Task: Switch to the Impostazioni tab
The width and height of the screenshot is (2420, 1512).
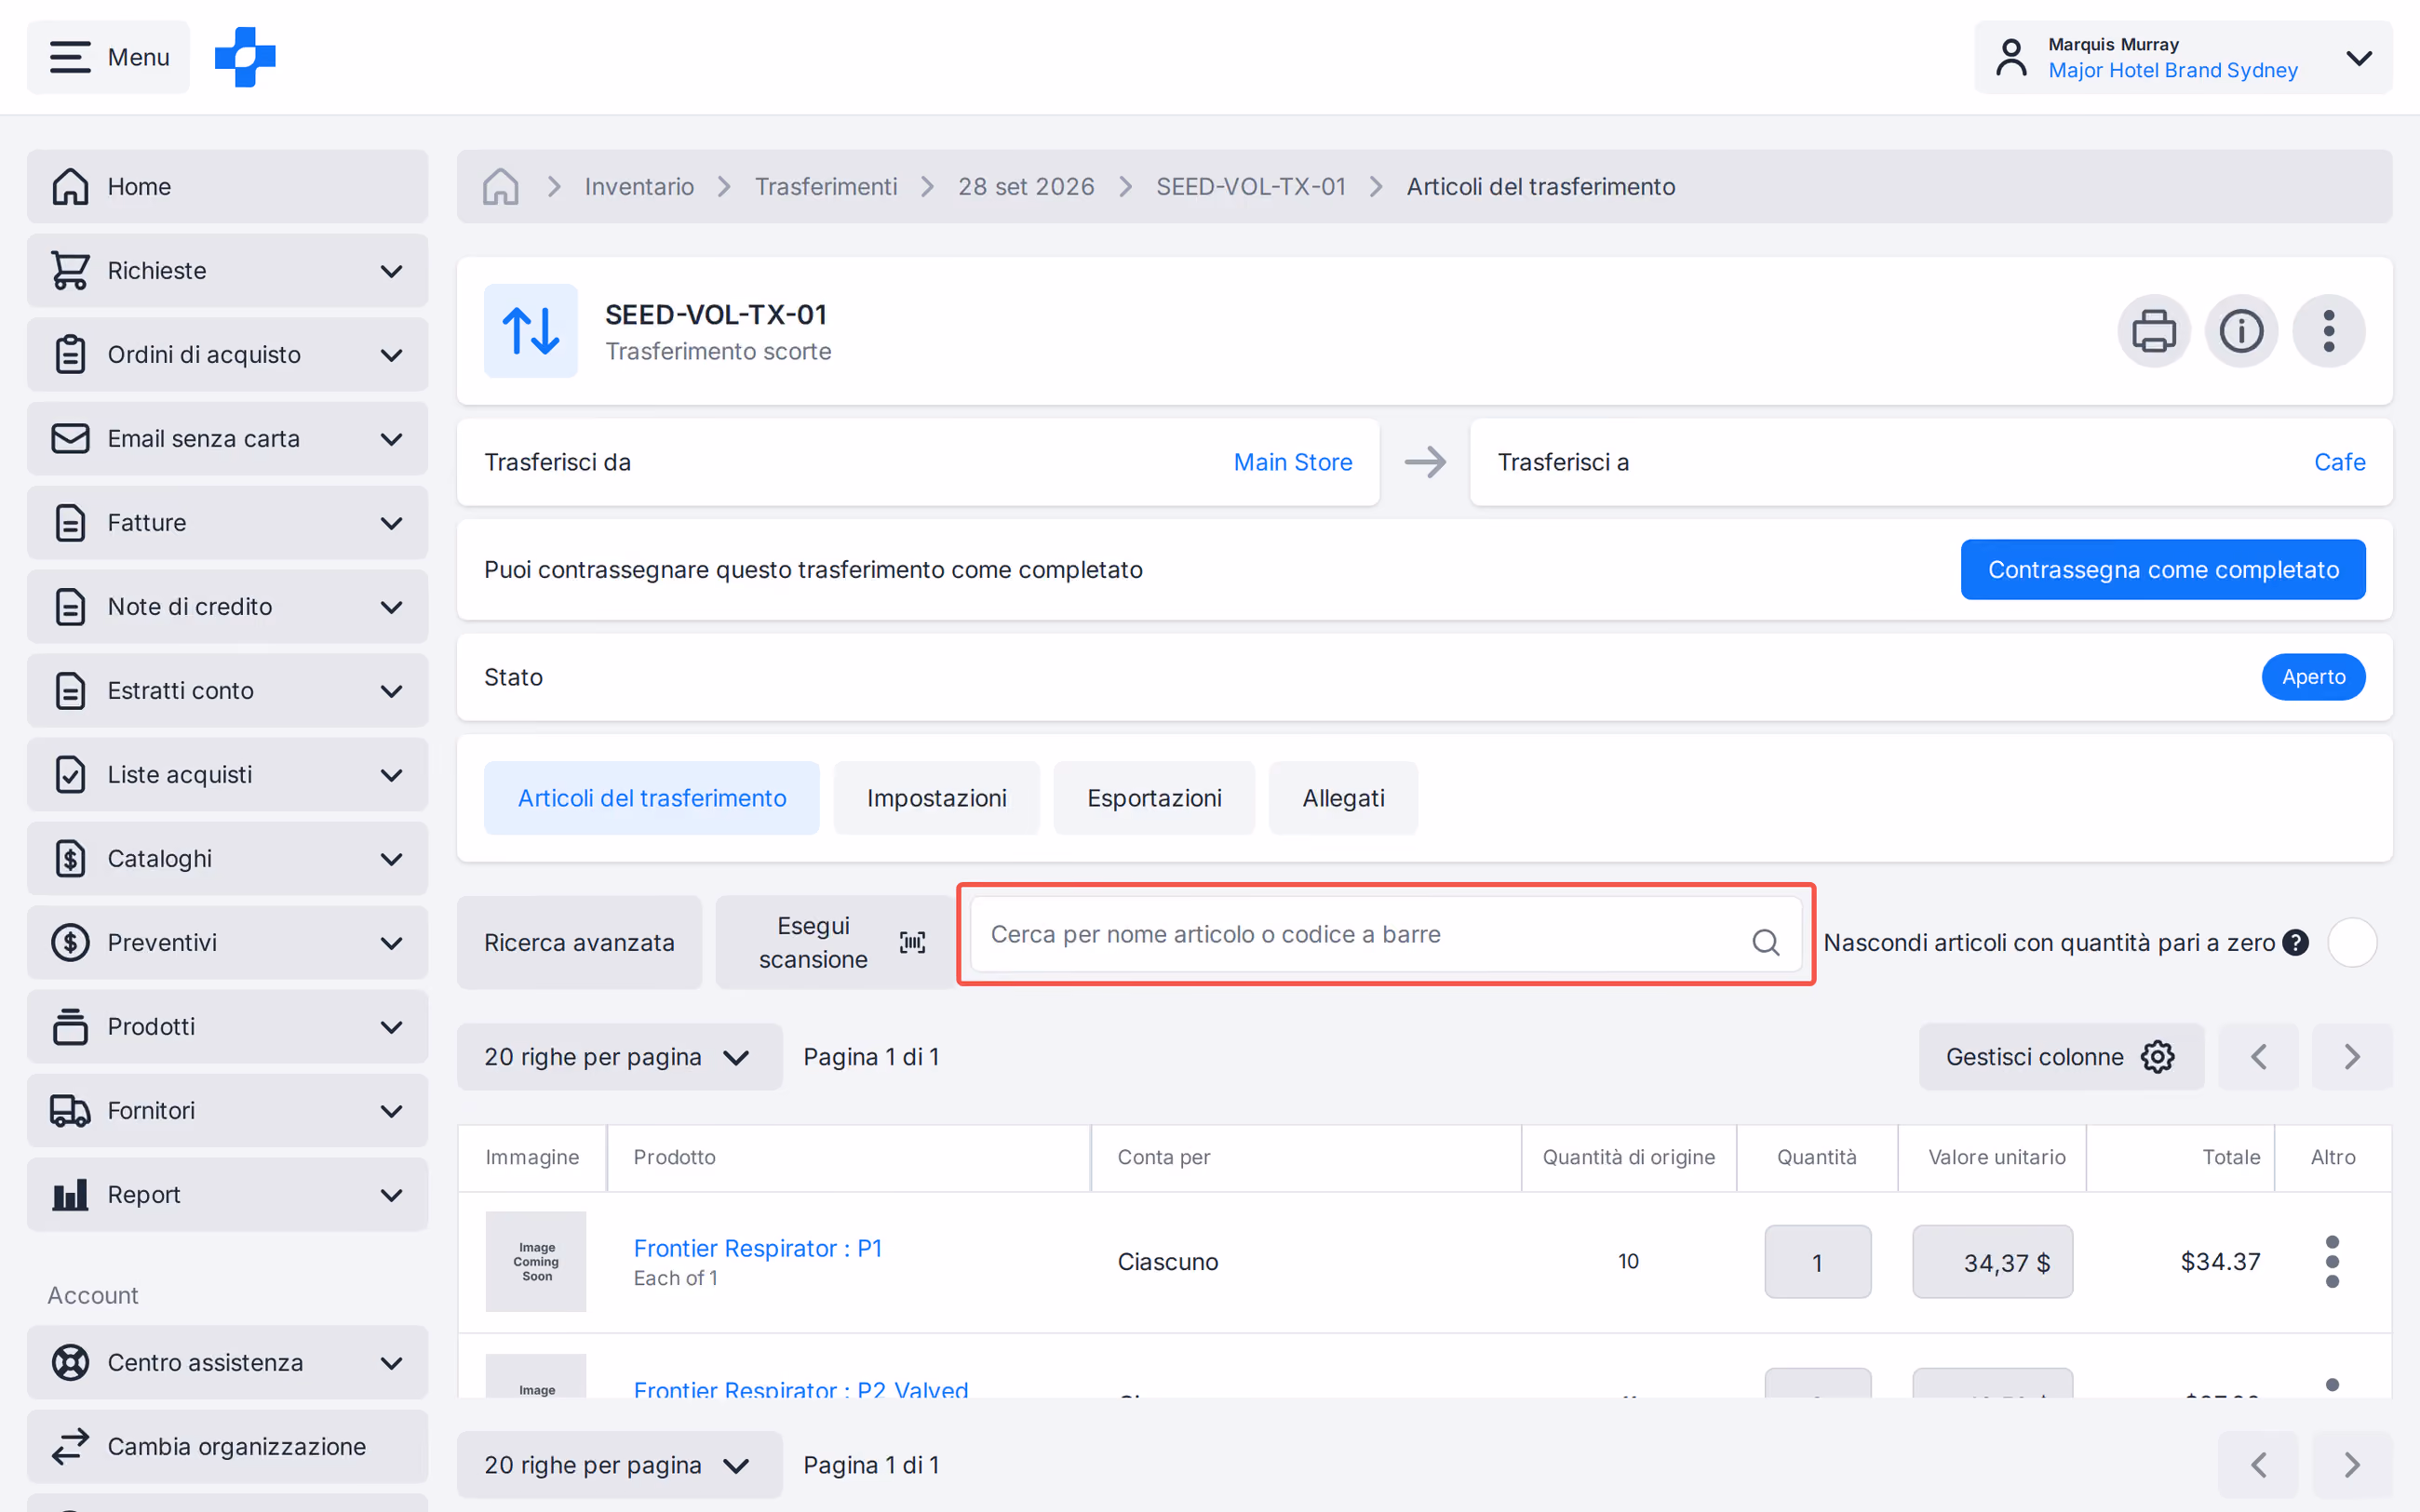Action: 936,798
